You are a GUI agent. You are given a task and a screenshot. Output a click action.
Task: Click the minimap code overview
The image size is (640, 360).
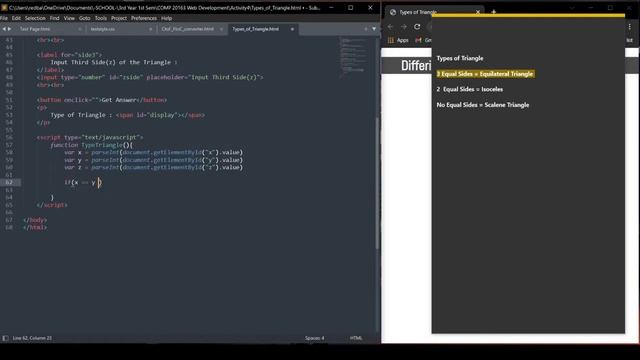coord(352,57)
